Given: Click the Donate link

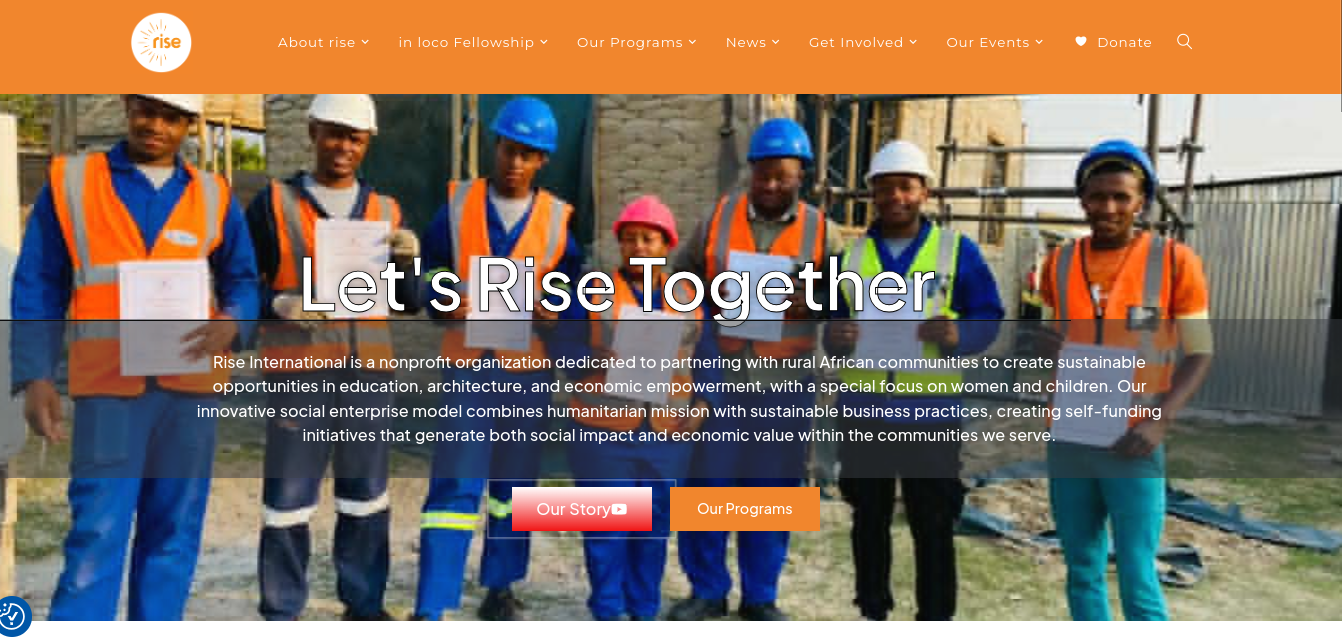Looking at the screenshot, I should (1124, 42).
